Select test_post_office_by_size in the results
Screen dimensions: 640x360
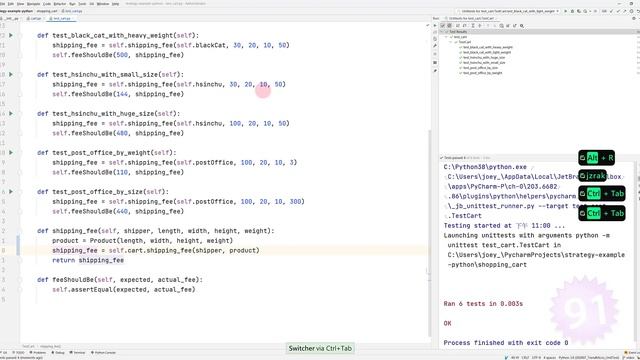click(x=480, y=68)
